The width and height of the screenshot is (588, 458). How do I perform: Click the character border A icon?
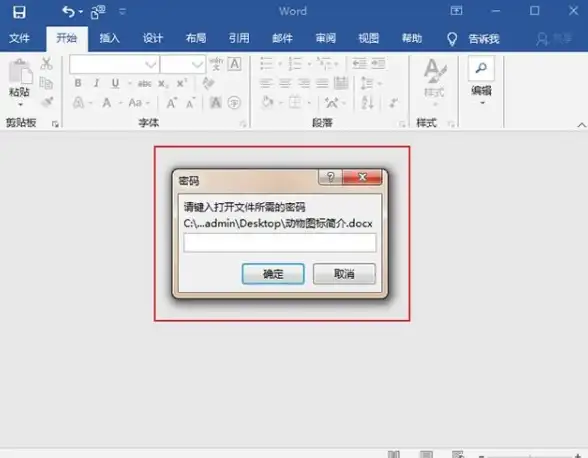click(x=235, y=64)
